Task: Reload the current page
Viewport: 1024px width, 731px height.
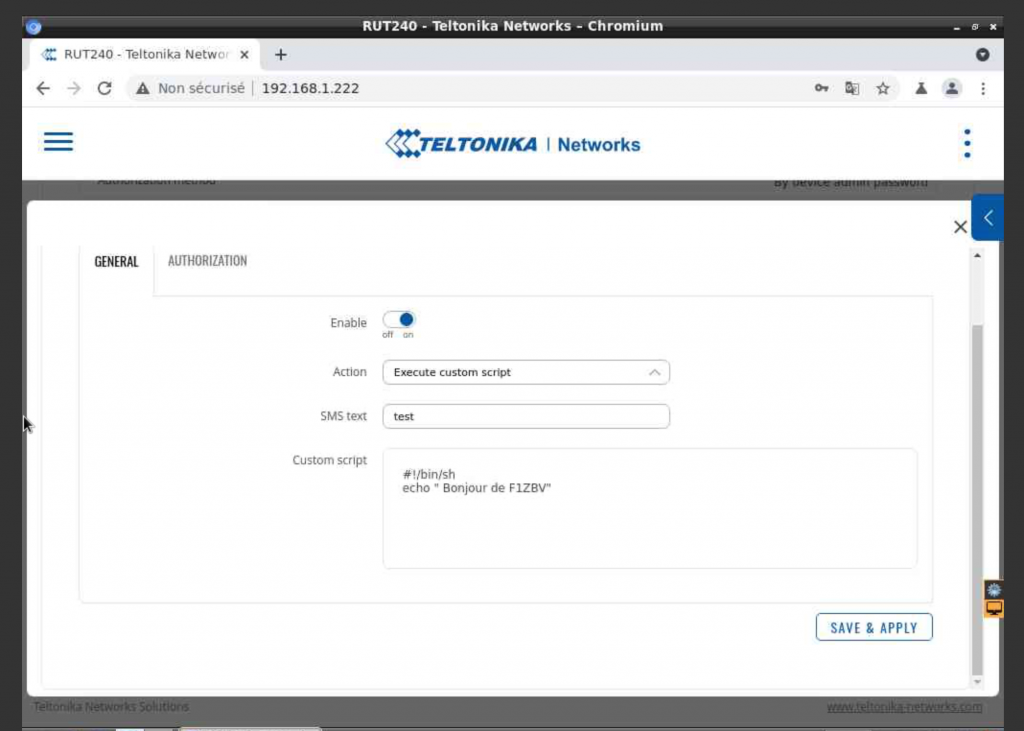Action: (x=104, y=88)
